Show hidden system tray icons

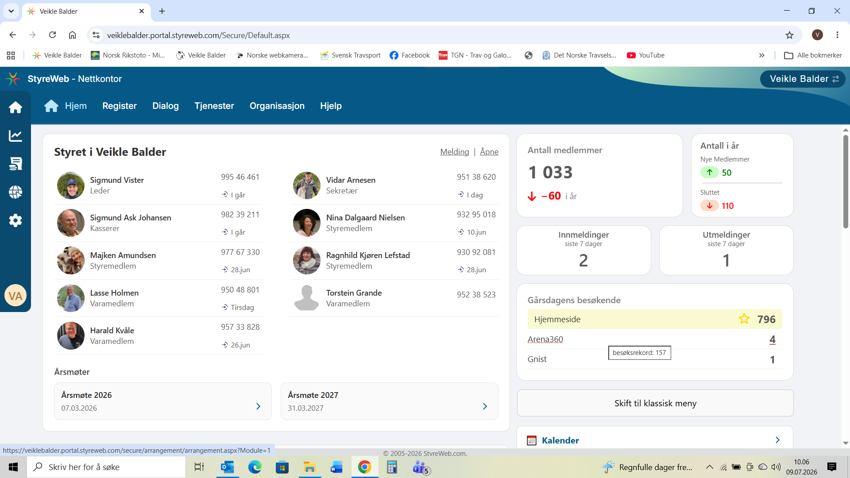(x=709, y=467)
